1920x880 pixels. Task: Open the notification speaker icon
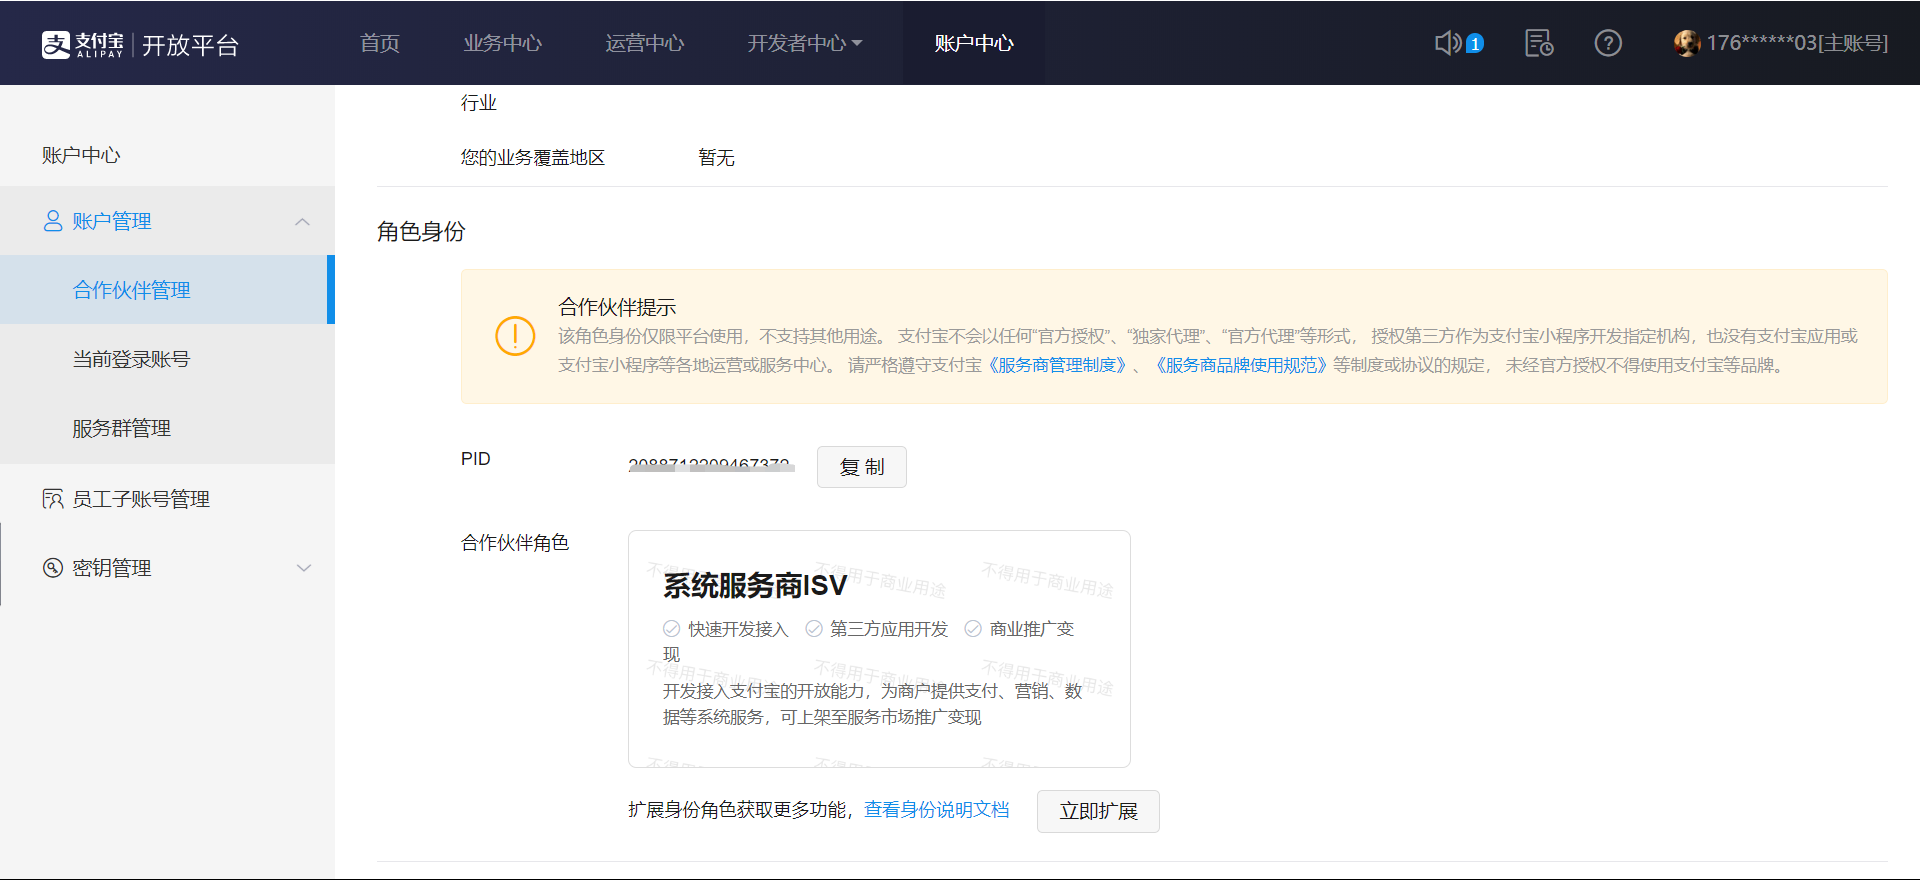click(1447, 43)
